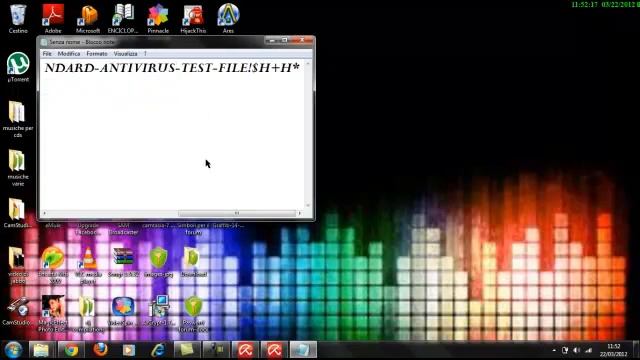Open the volume speaker tray icon
Image resolution: width=640 pixels, height=360 pixels.
577,350
